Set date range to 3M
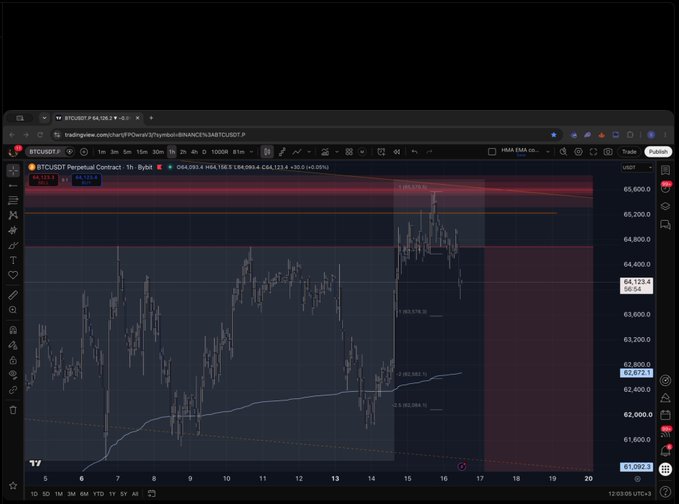This screenshot has height=504, width=679. 71,494
